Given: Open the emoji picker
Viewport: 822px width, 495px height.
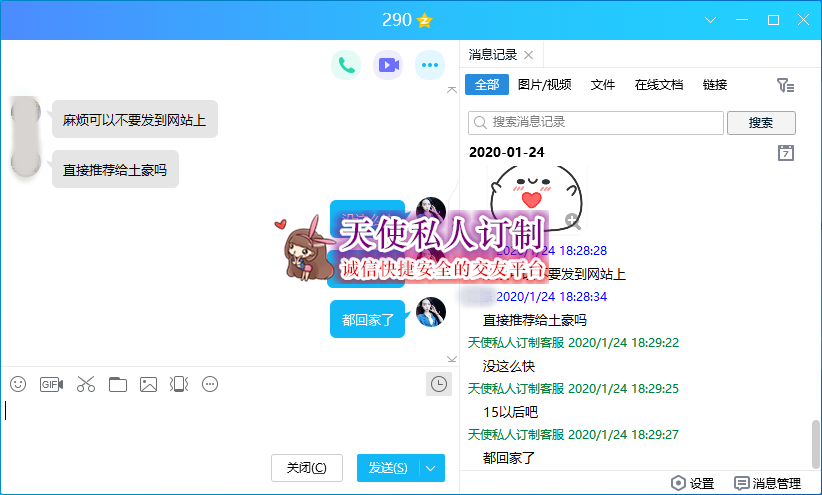Looking at the screenshot, I should point(18,384).
